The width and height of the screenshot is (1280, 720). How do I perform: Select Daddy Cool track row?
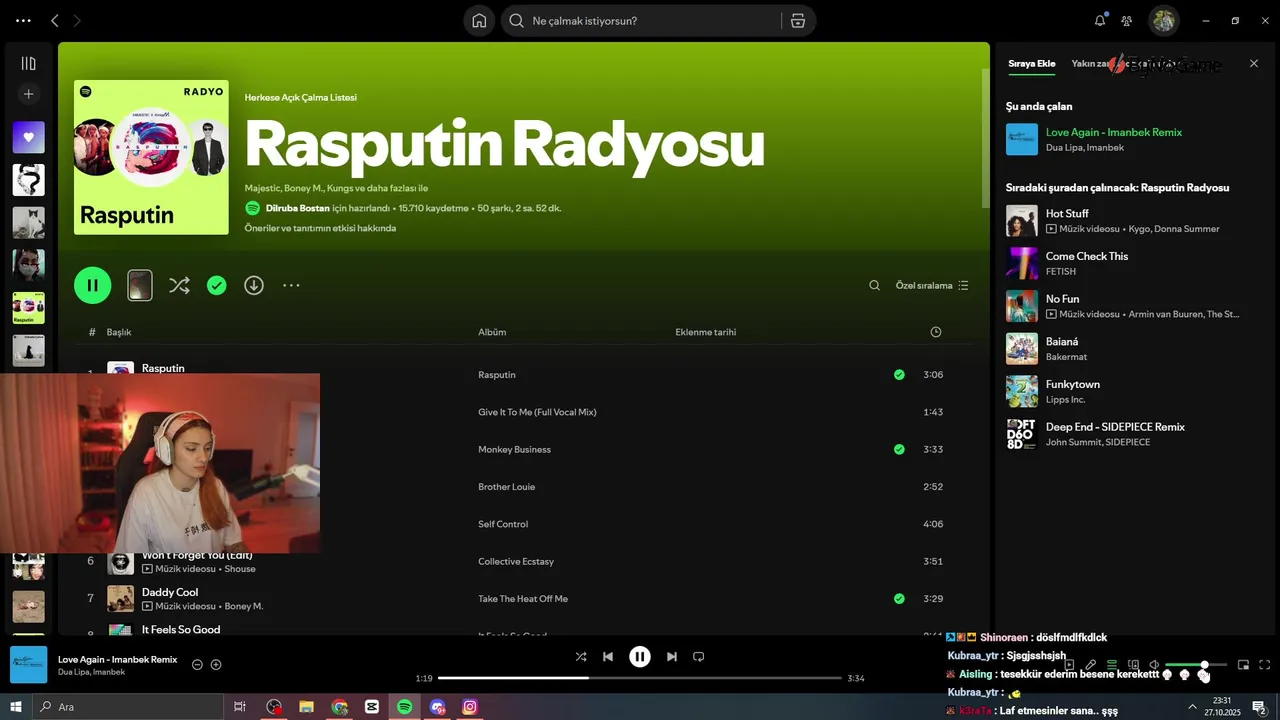coord(523,599)
